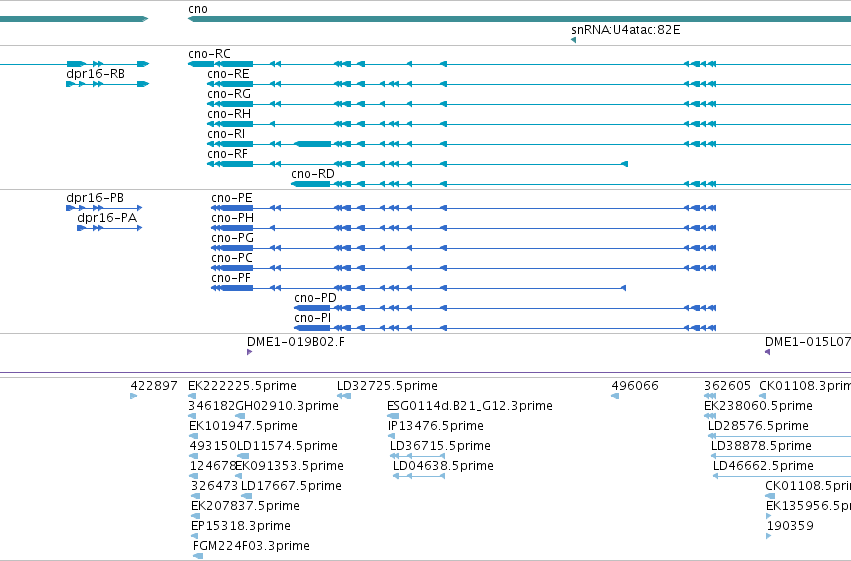Viewport: 851px width, 561px height.
Task: Select protein cno-PG label
Action: (x=232, y=238)
